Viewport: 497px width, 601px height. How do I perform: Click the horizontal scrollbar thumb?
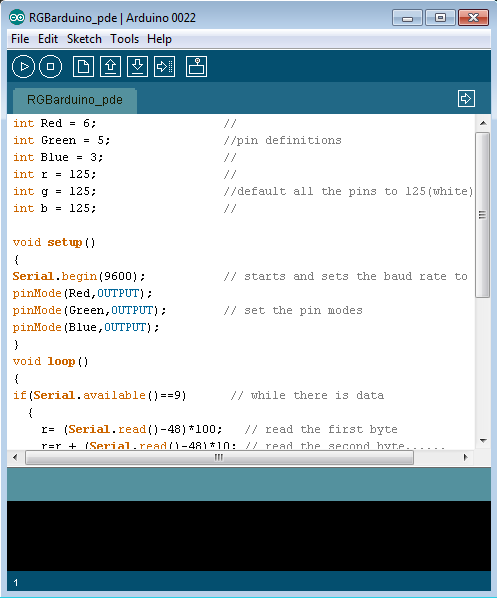(x=219, y=457)
